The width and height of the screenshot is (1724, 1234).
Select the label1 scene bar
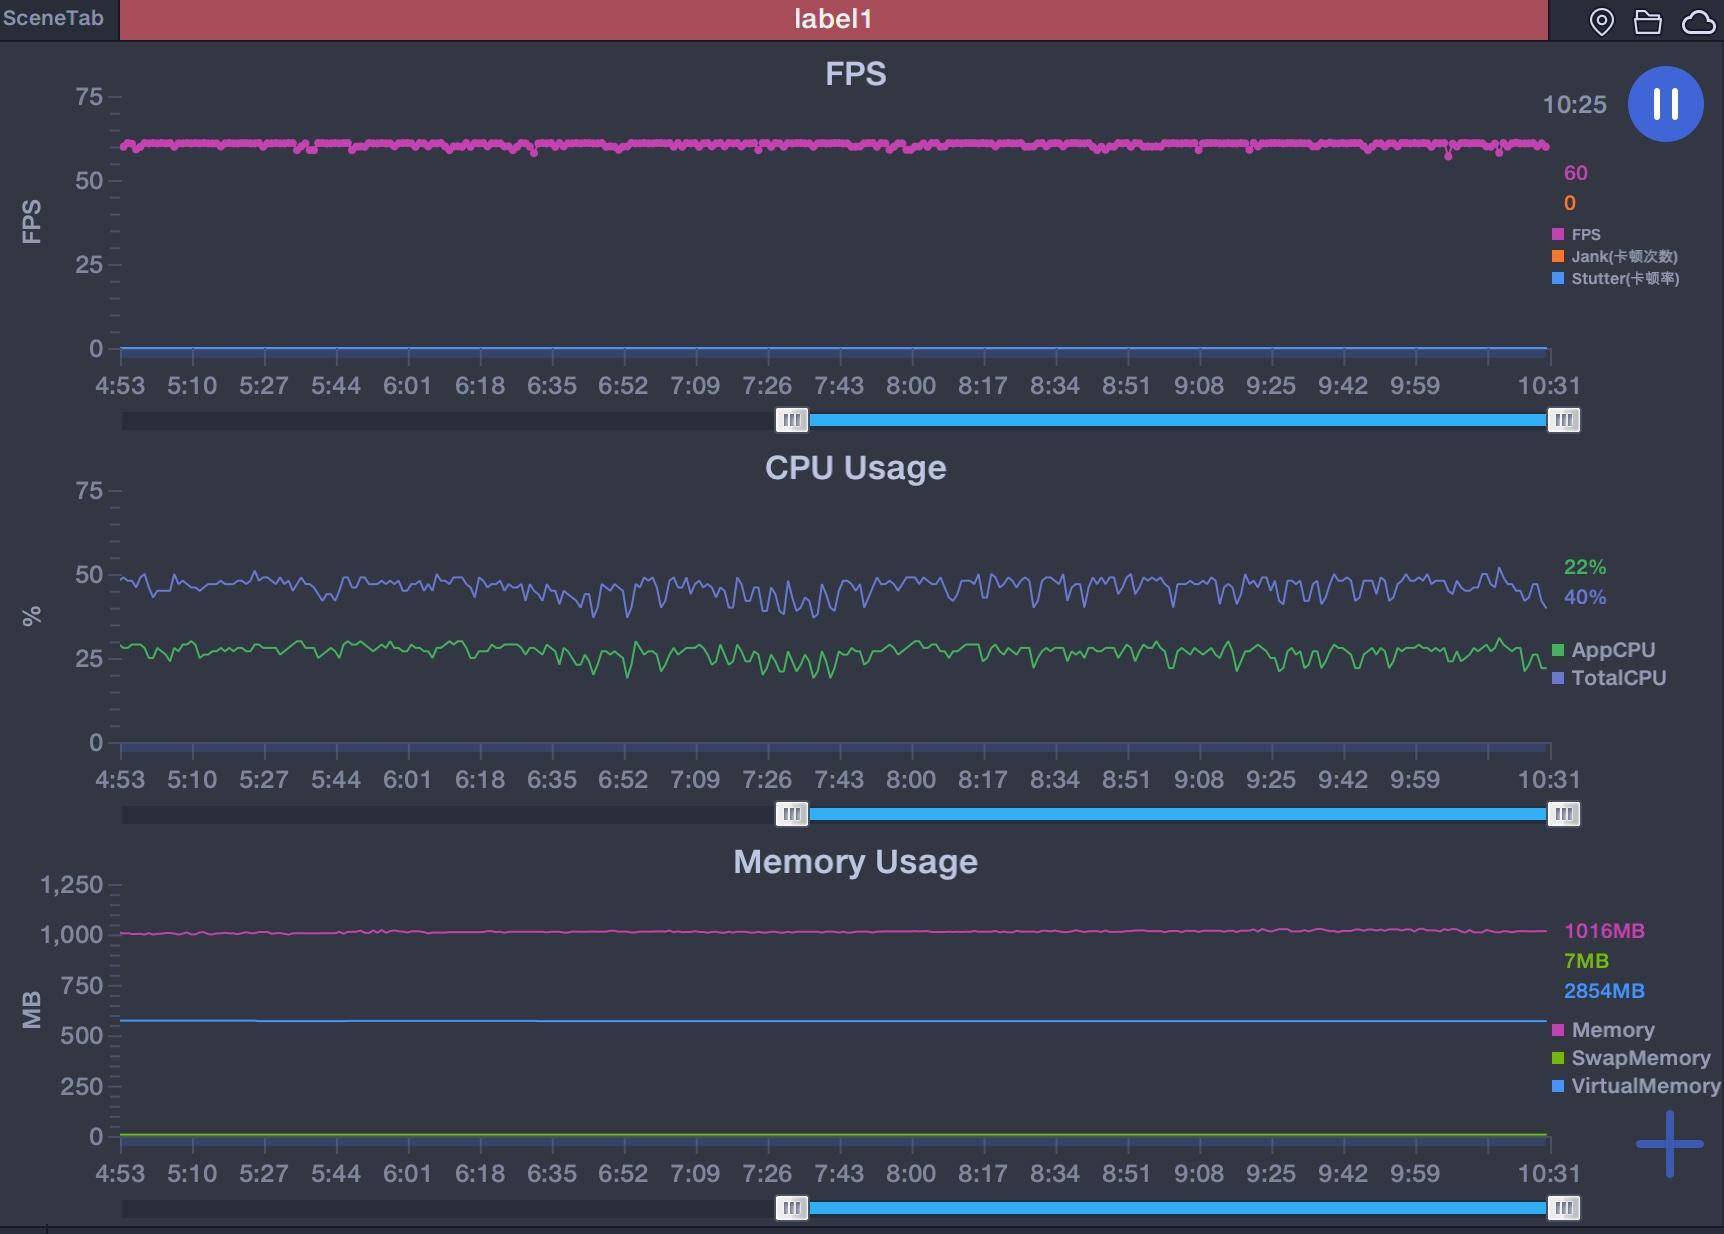tap(833, 19)
